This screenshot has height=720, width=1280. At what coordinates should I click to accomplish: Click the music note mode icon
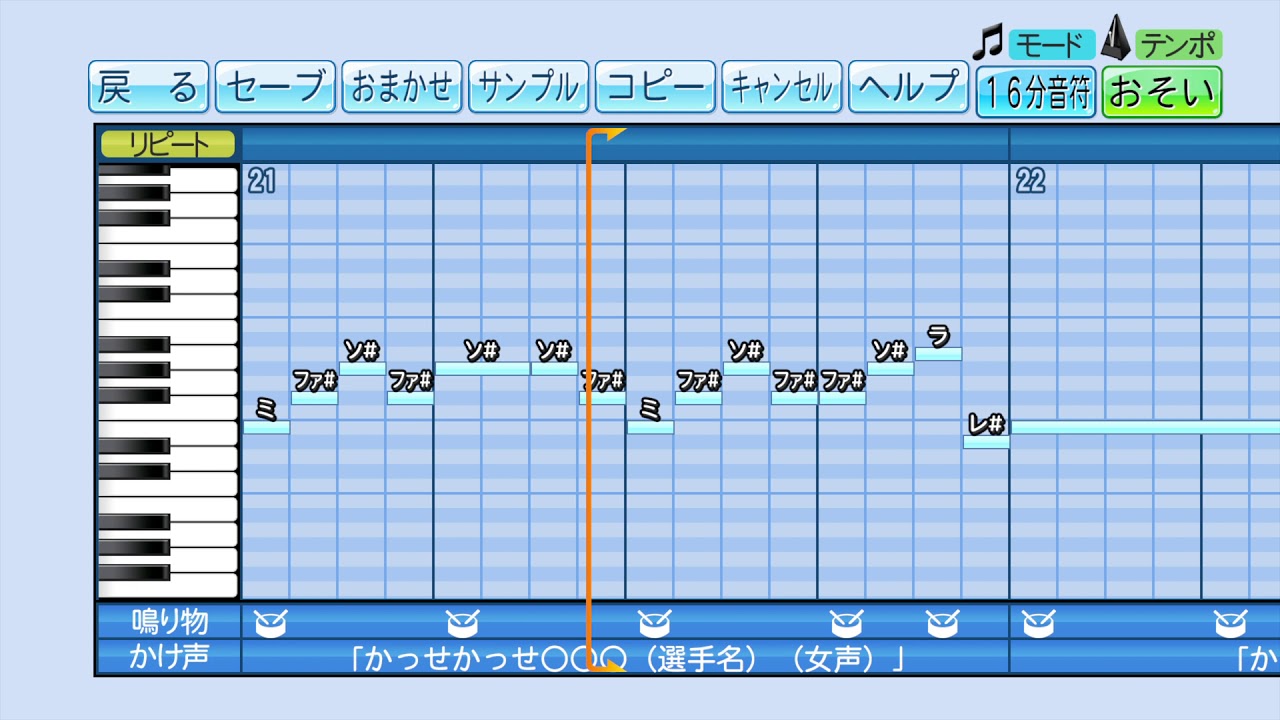[988, 43]
